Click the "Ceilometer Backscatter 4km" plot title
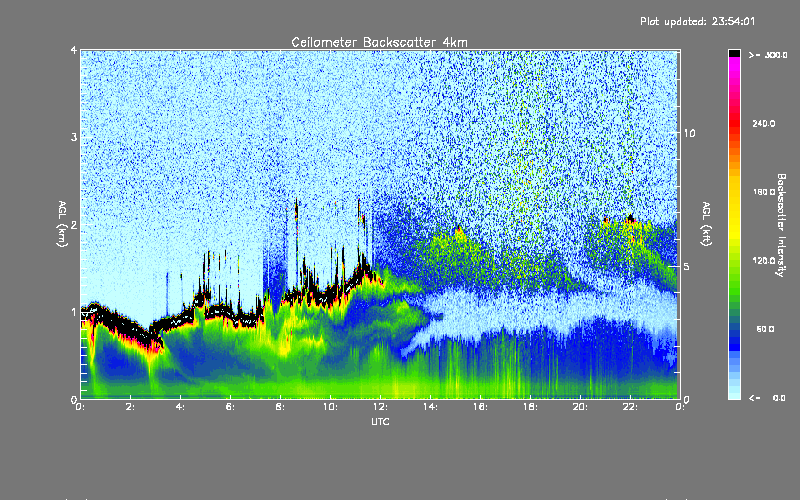This screenshot has width=800, height=500. pos(379,42)
